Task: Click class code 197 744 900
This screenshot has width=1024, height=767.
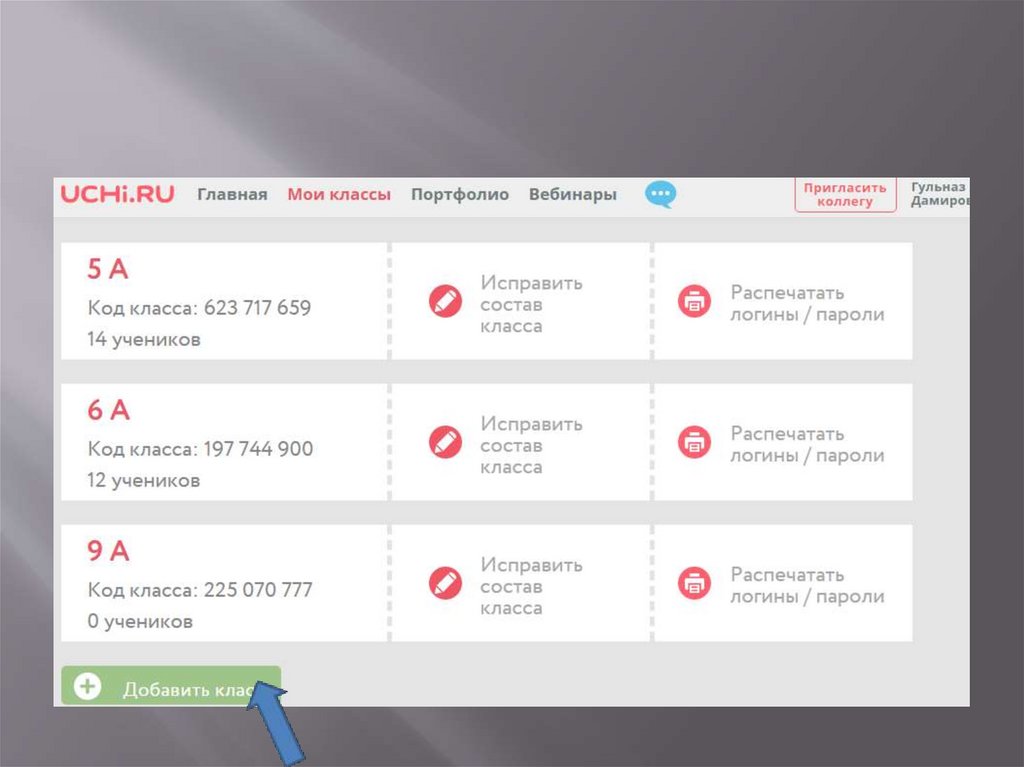Action: tap(258, 449)
